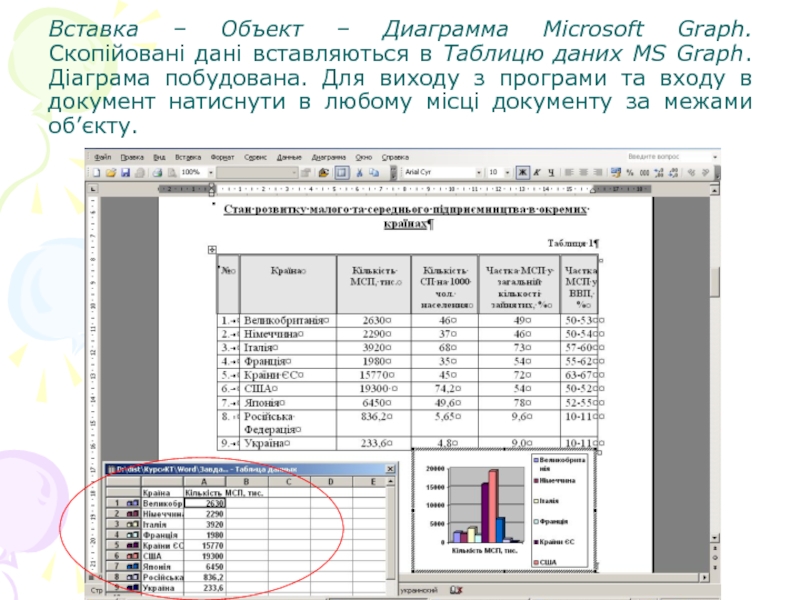800x600 pixels.
Task: Click США legend color swatch
Action: pyautogui.click(x=536, y=562)
